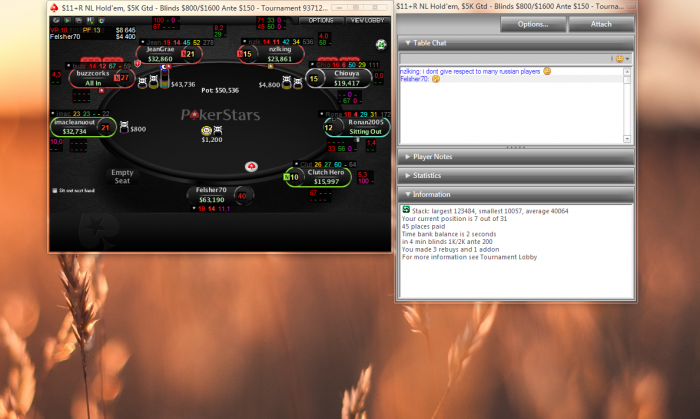The height and width of the screenshot is (419, 700).
Task: Click the red shield badge near JeanGrae's seat
Action: tap(138, 64)
